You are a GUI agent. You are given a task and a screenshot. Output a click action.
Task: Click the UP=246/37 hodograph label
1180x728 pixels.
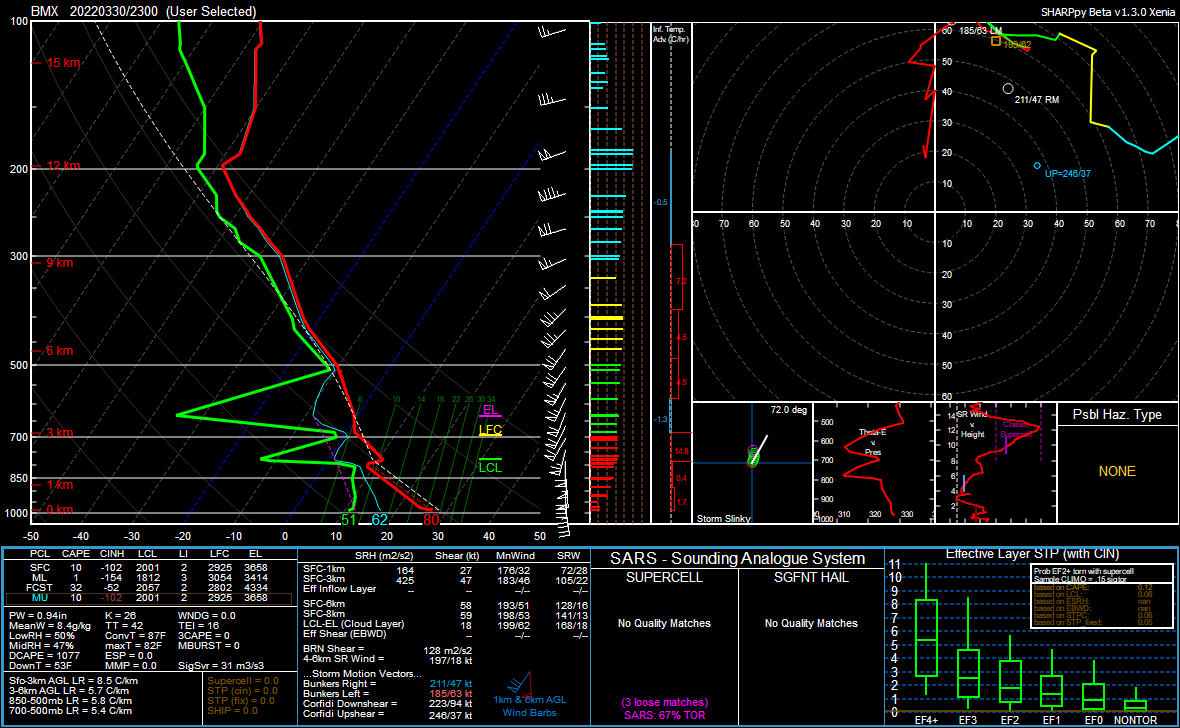1067,174
